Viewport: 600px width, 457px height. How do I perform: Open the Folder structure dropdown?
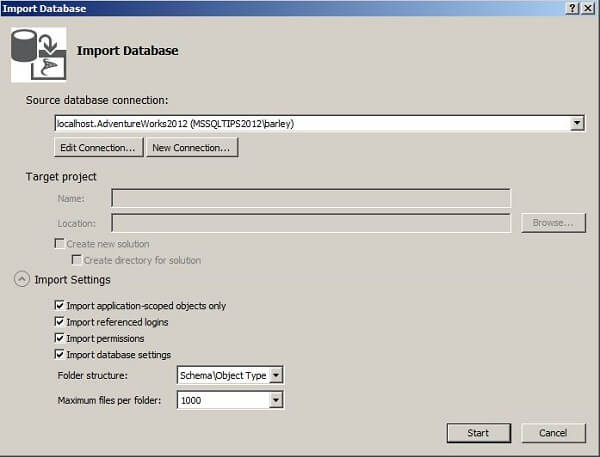click(276, 375)
